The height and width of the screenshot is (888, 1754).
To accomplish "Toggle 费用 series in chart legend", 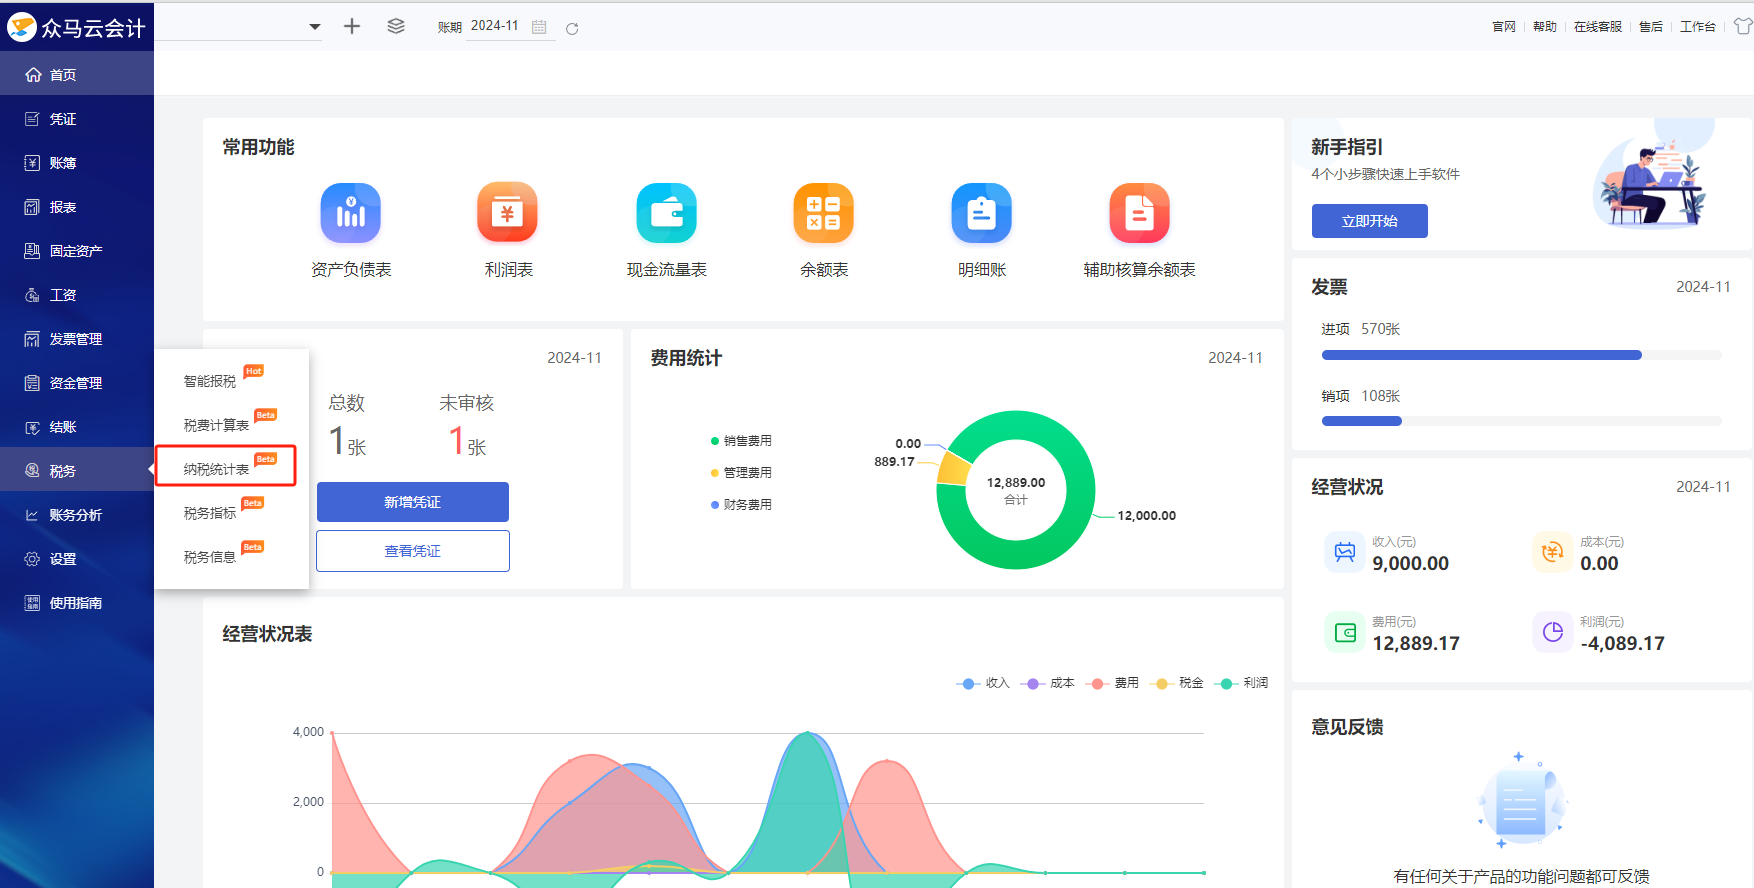I will tap(1113, 683).
